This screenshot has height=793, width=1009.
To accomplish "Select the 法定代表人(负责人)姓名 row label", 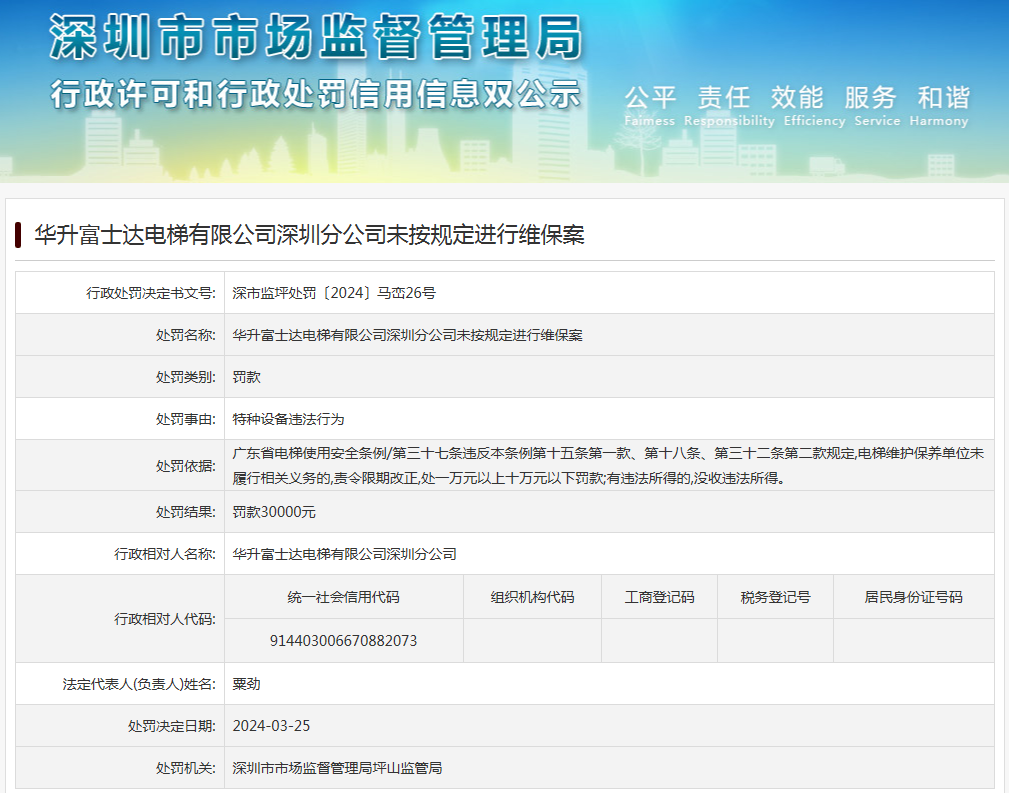I will [x=140, y=684].
